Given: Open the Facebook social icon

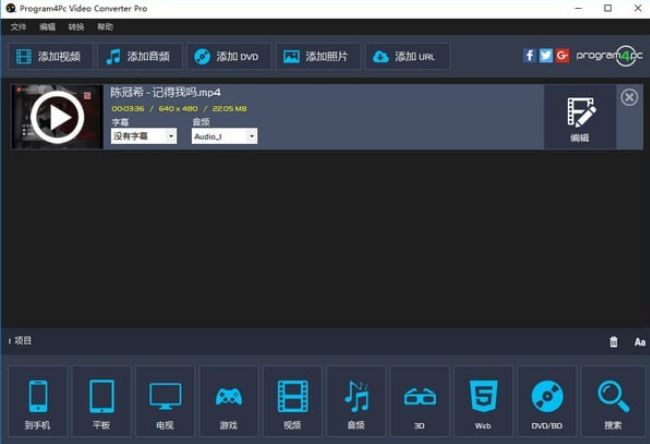Looking at the screenshot, I should coord(529,55).
